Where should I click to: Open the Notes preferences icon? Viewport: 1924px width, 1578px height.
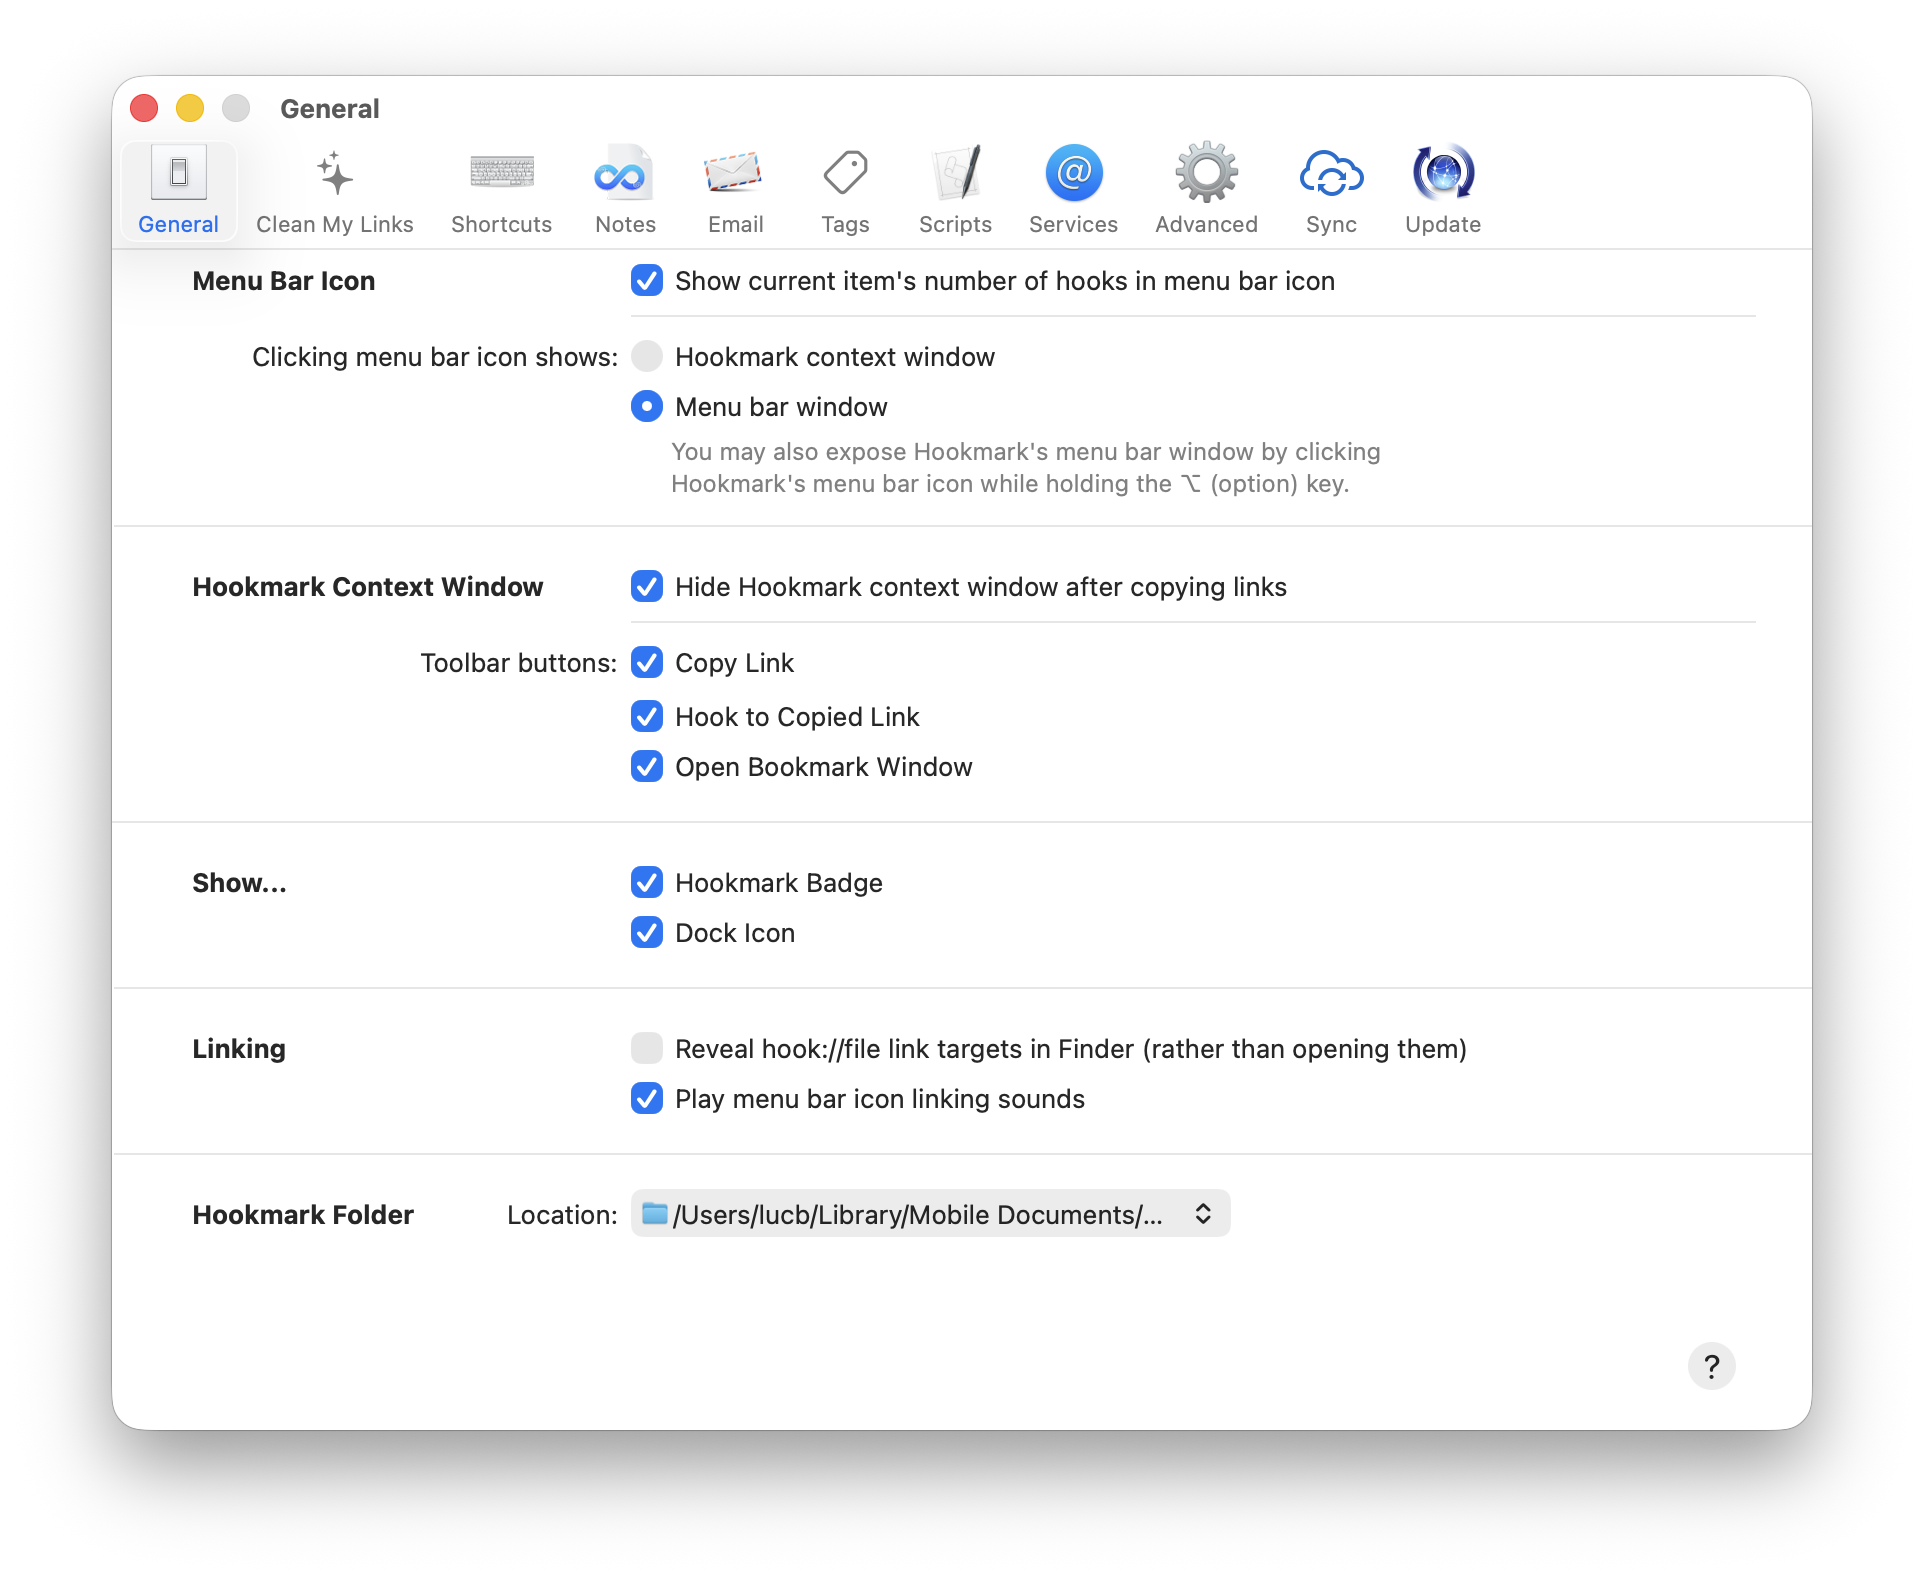[x=625, y=174]
